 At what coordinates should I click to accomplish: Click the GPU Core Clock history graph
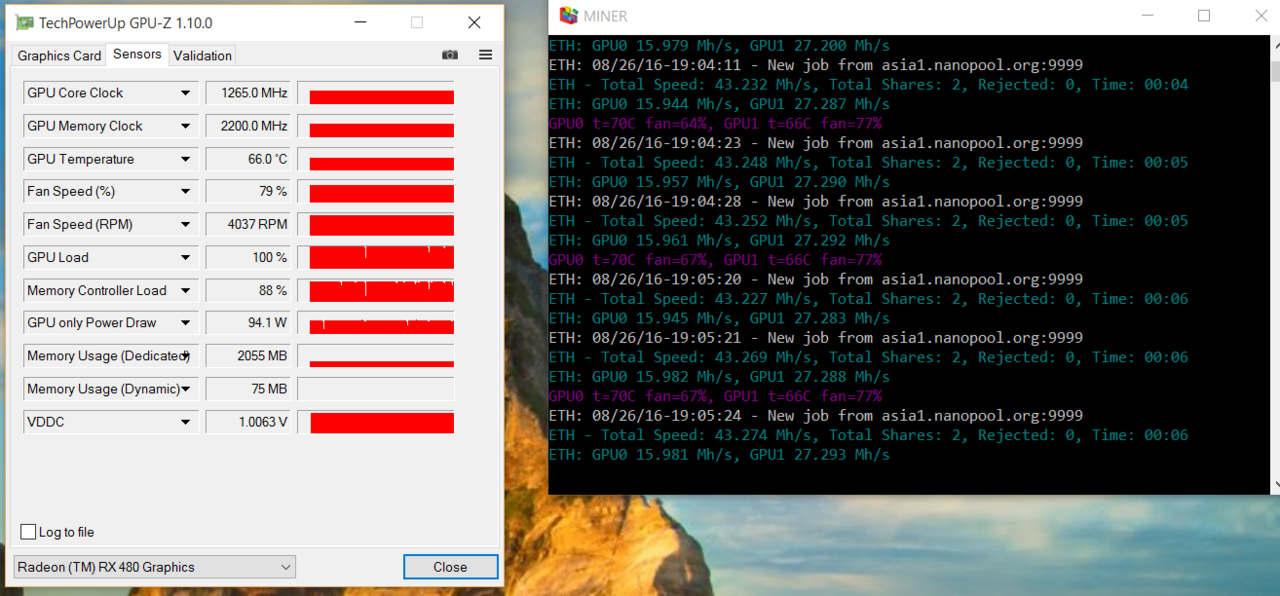[x=376, y=93]
